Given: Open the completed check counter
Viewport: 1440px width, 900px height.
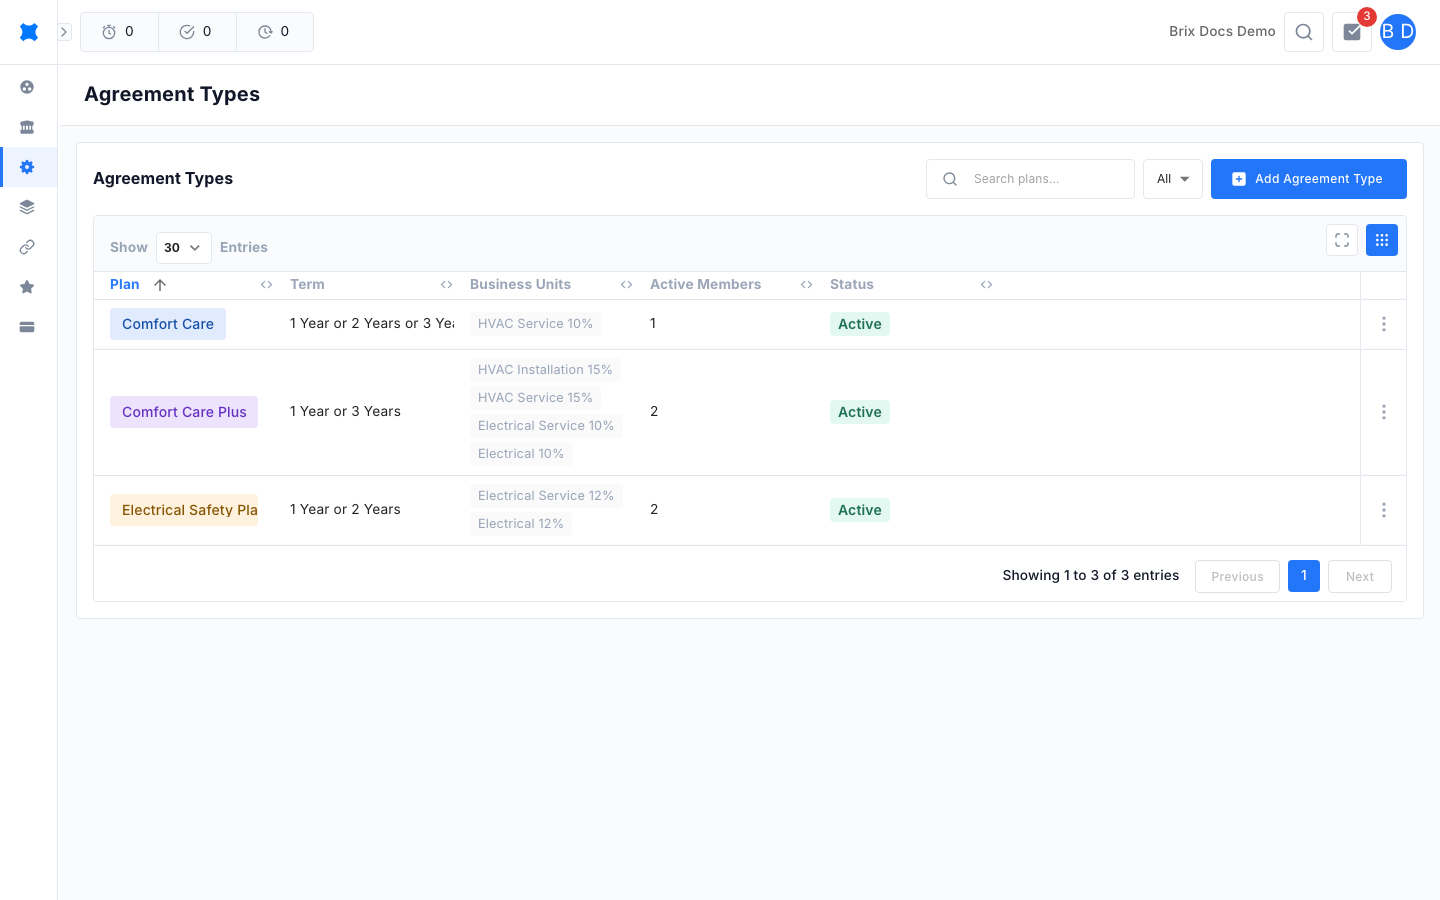Looking at the screenshot, I should [197, 32].
